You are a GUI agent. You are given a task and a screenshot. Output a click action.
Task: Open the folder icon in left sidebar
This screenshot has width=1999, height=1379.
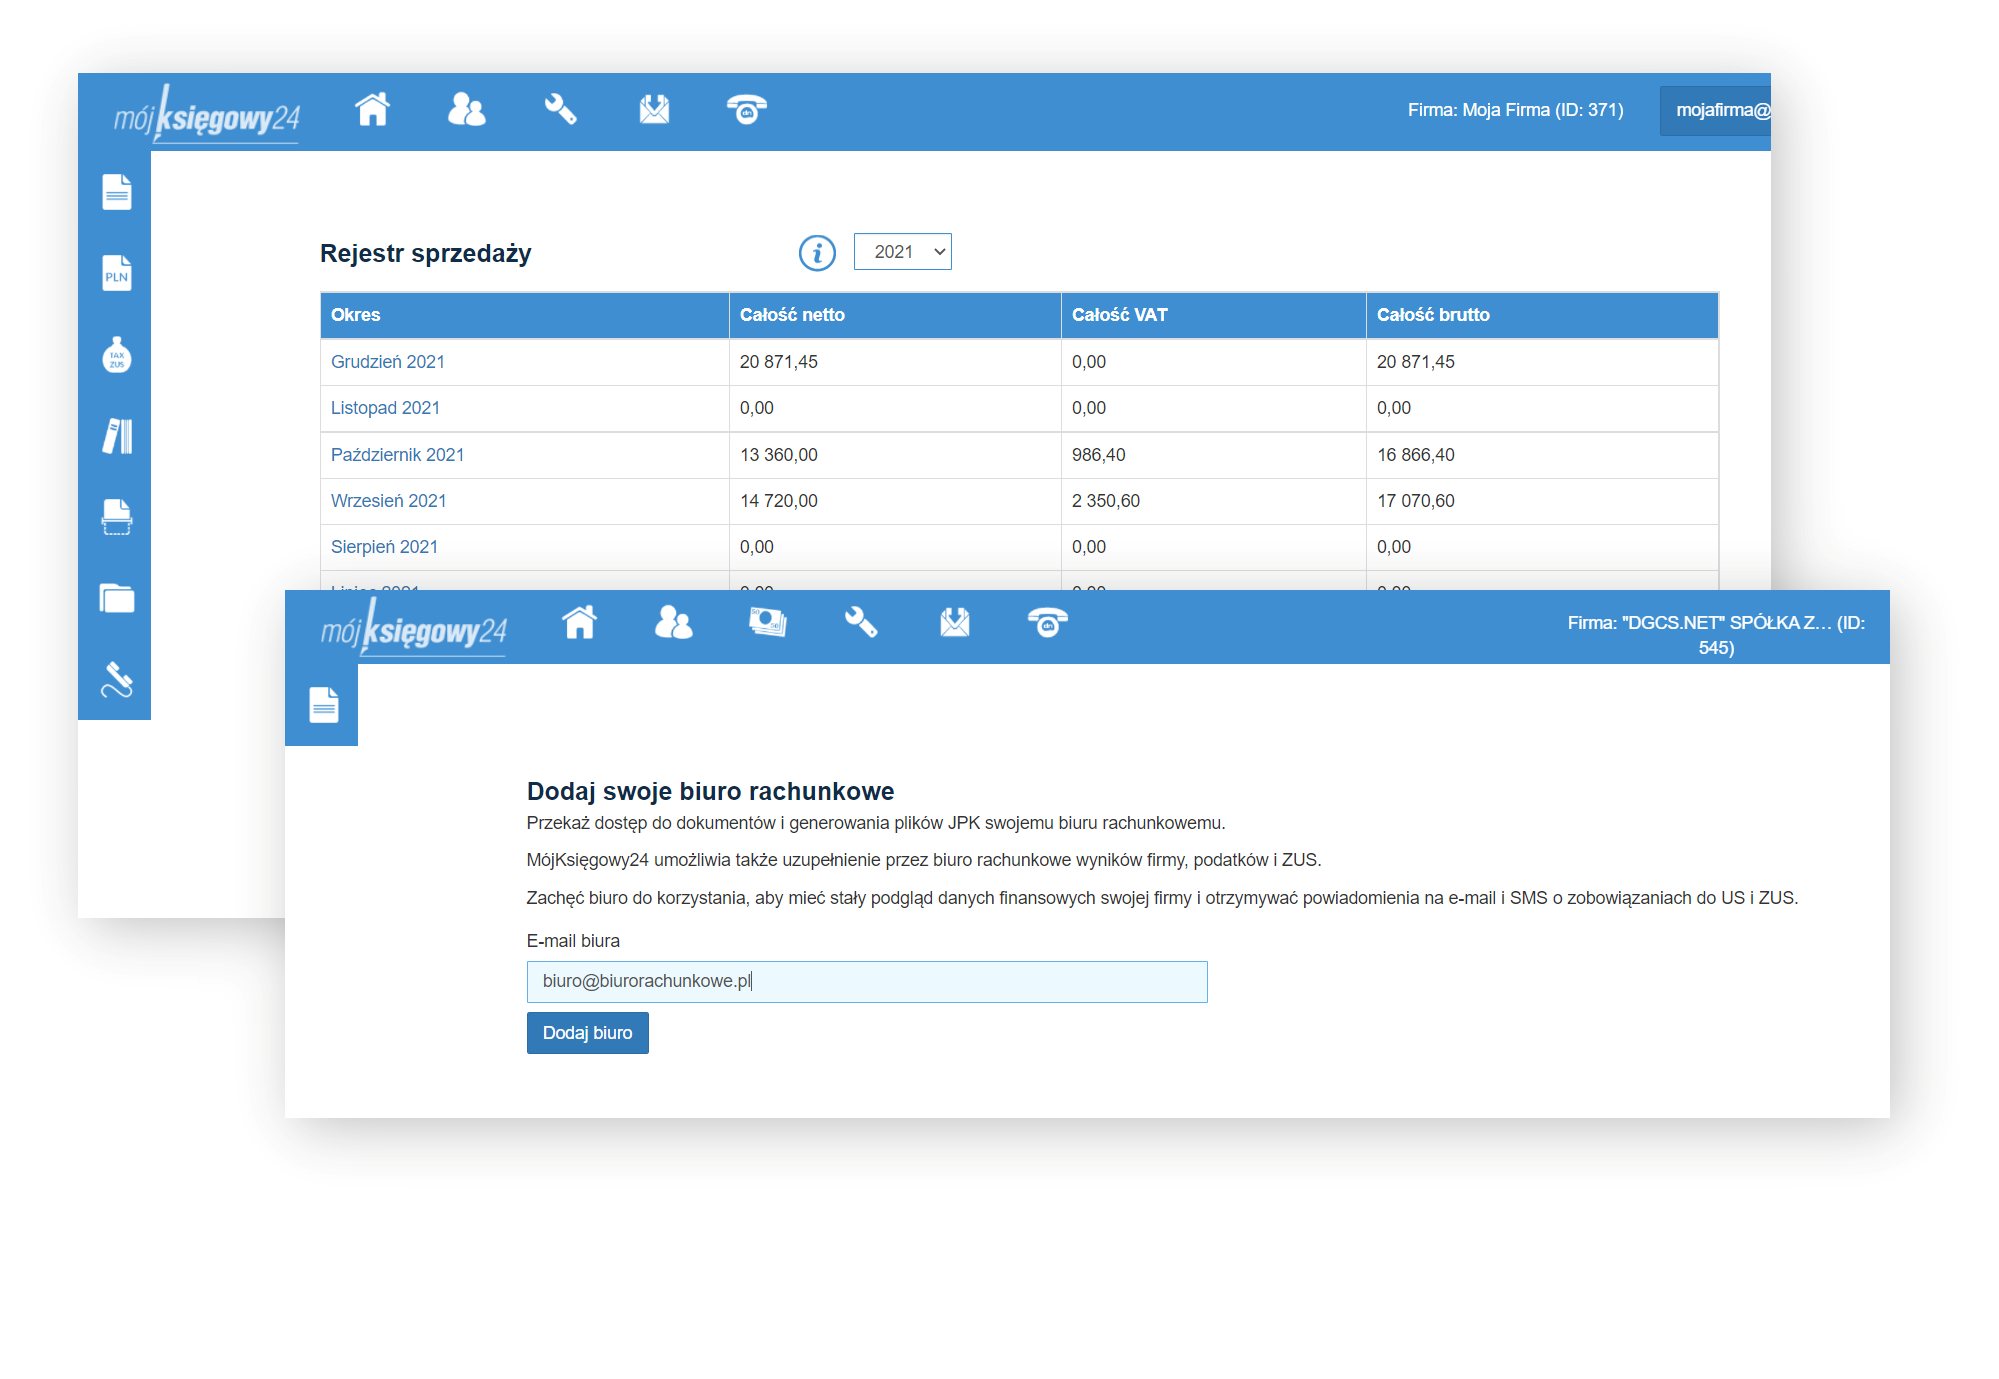117,598
